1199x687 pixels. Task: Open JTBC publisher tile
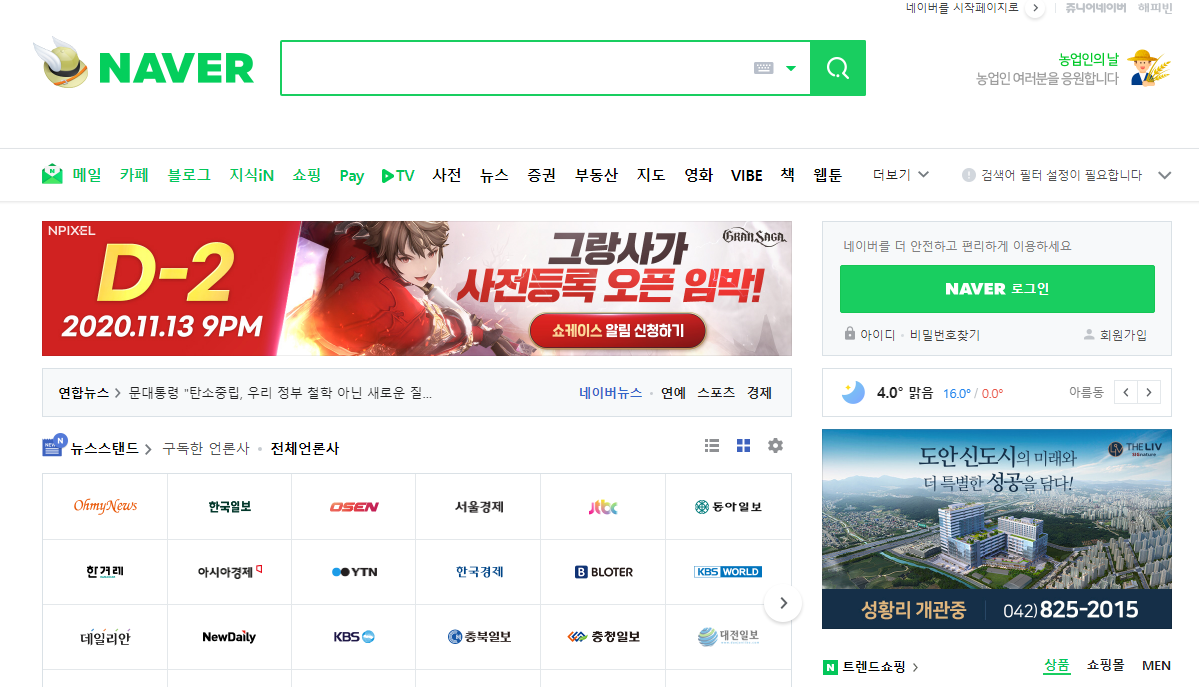tap(603, 506)
